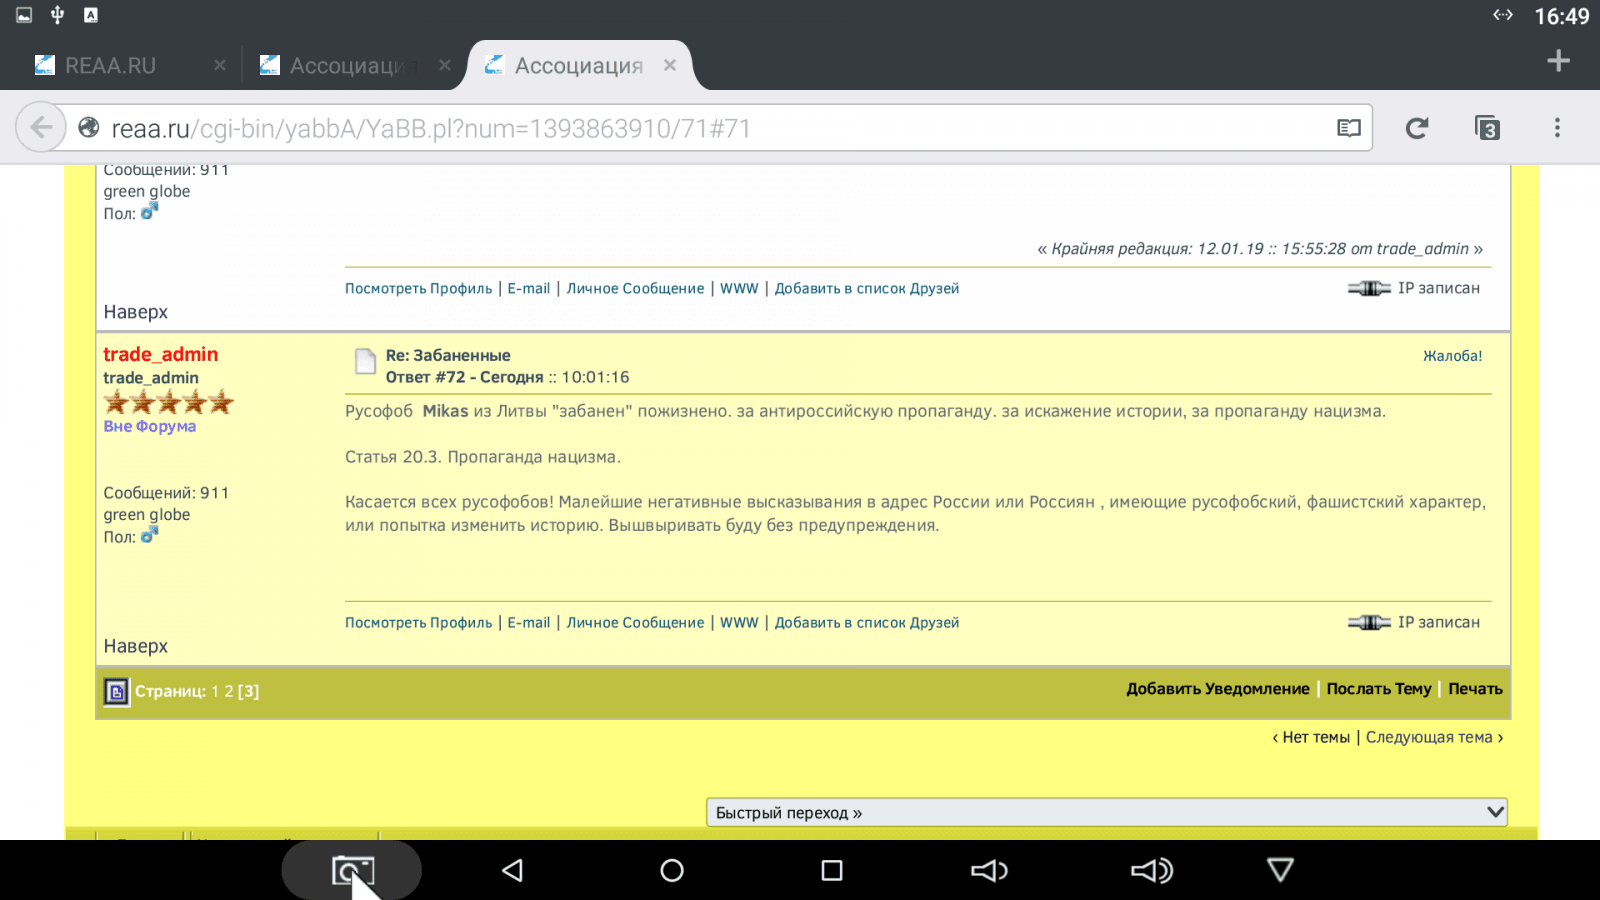This screenshot has height=900, width=1600.
Task: Go to page 2 of the thread
Action: [229, 691]
